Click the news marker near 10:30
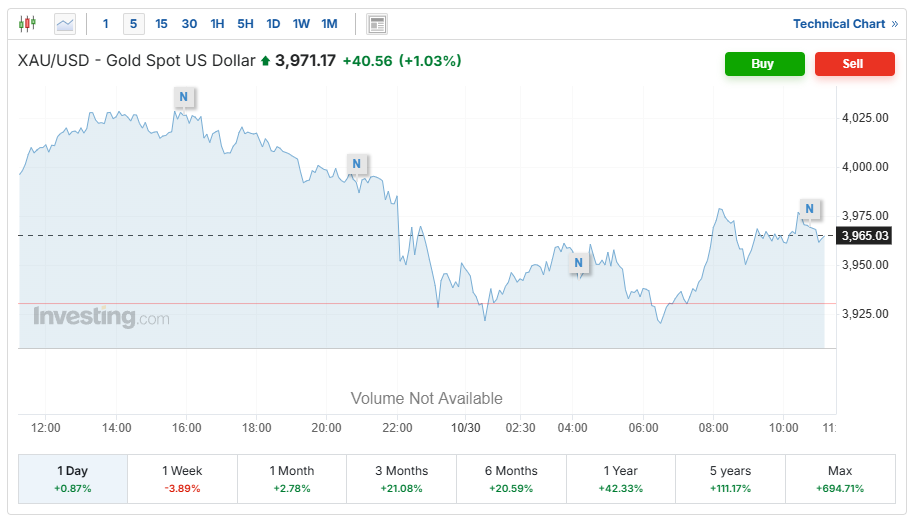The image size is (913, 527). [x=810, y=209]
